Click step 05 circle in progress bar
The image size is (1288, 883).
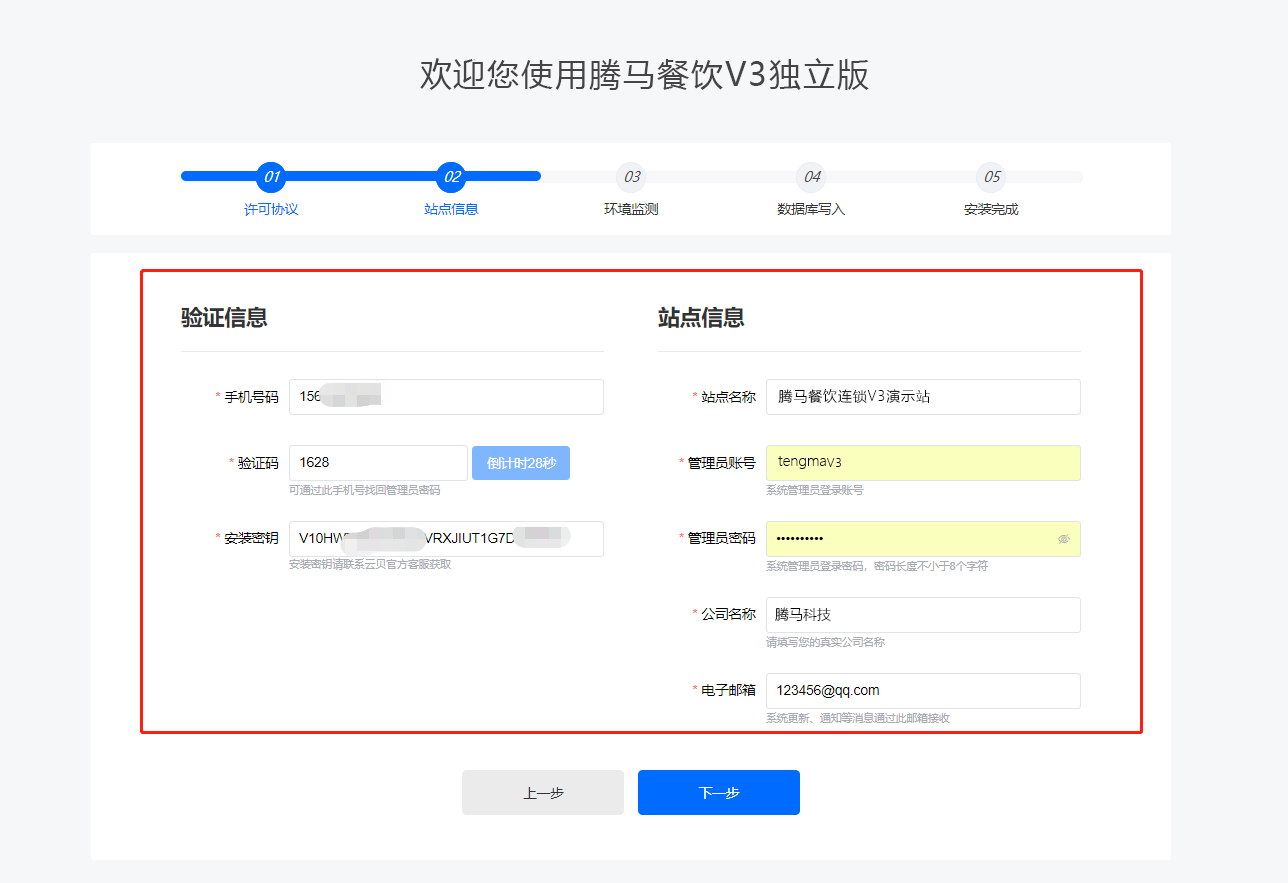coord(991,177)
